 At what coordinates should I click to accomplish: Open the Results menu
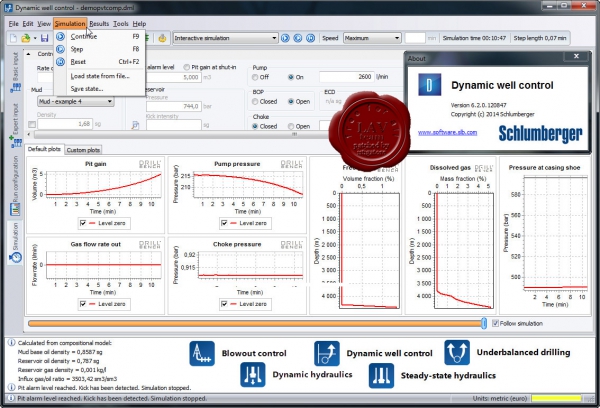(x=99, y=24)
